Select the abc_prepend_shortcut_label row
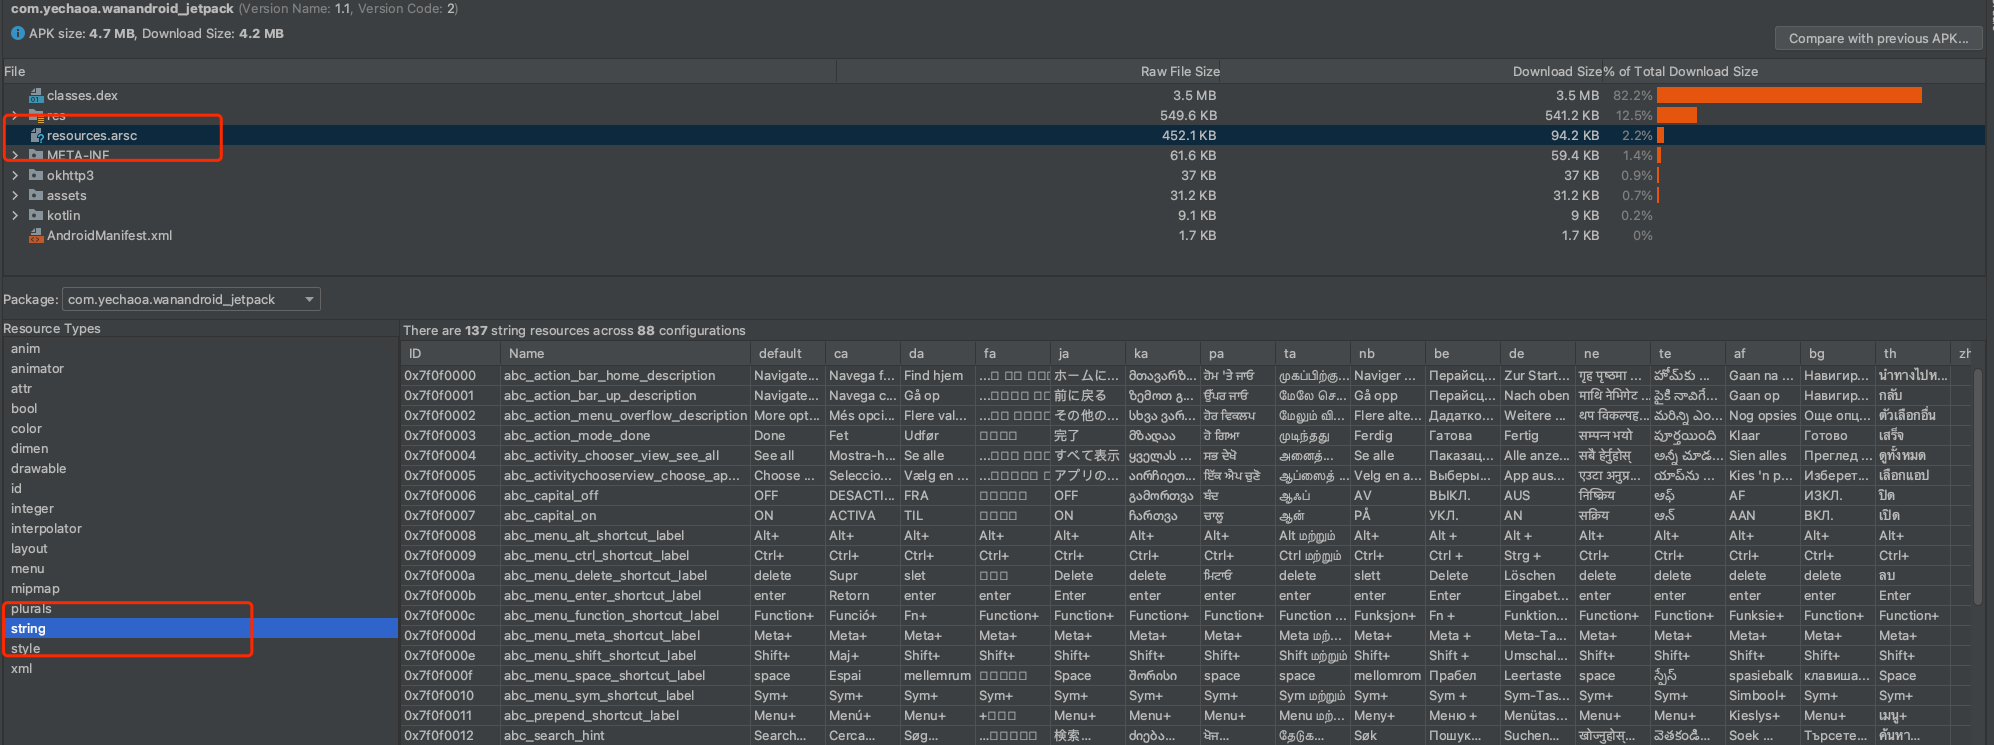 [1186, 716]
